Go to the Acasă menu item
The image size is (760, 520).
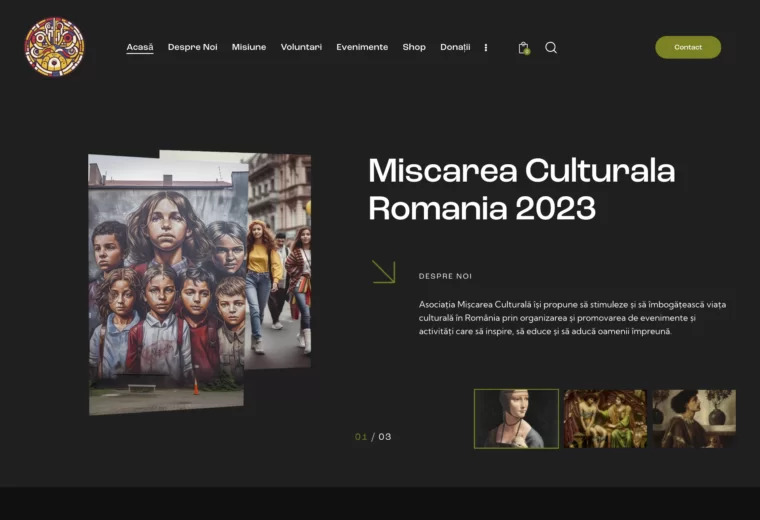140,47
